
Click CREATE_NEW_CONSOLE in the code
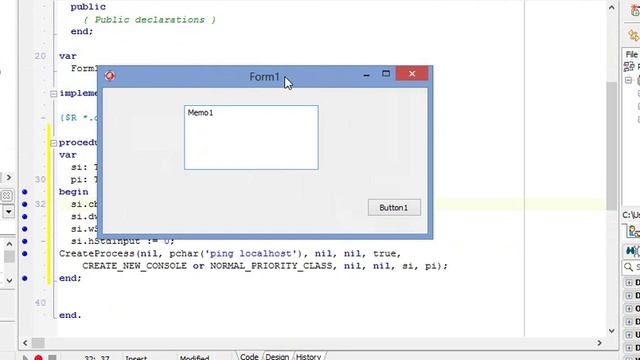(x=136, y=266)
